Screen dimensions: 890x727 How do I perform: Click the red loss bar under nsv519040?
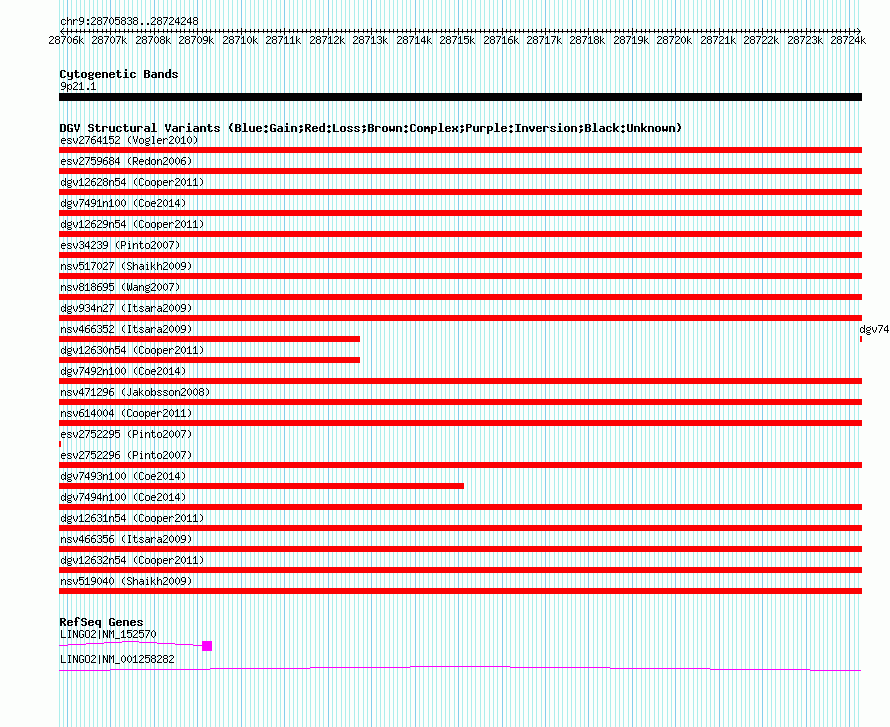(460, 591)
